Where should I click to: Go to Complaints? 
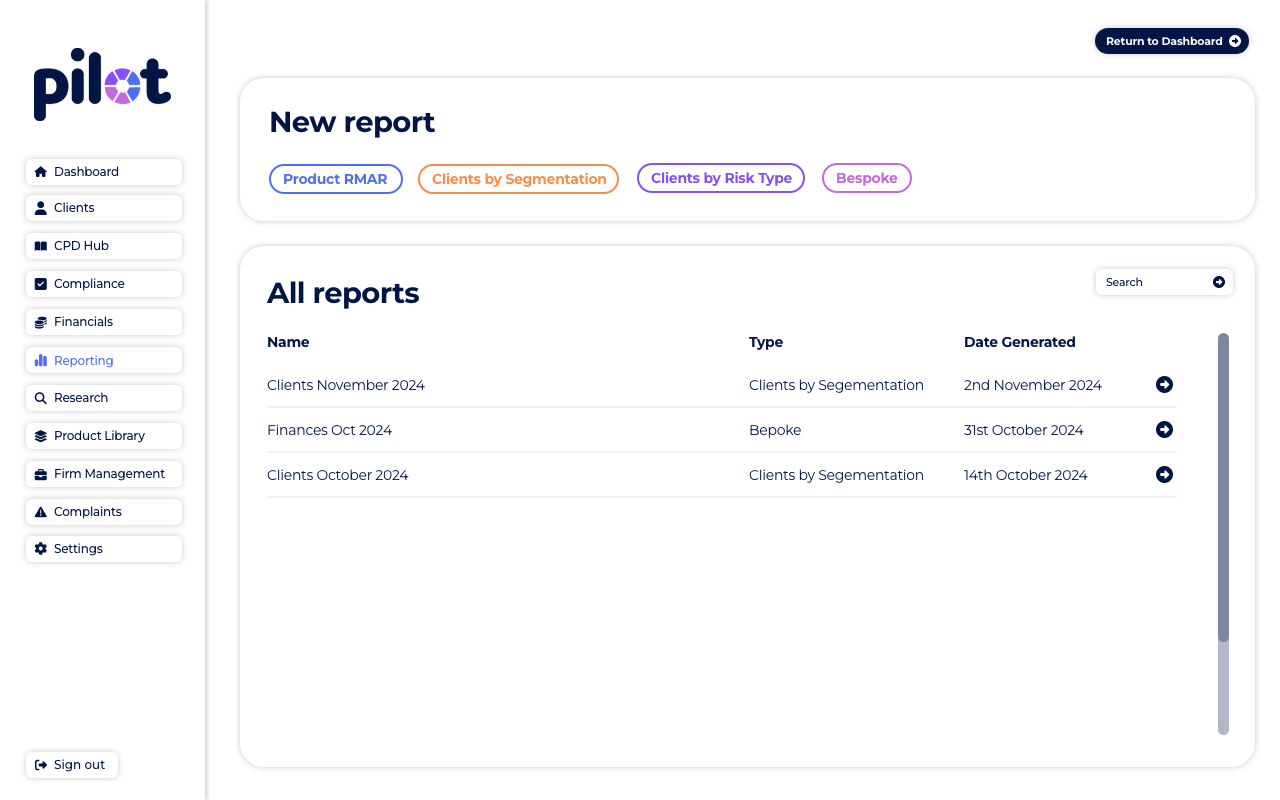tap(104, 512)
